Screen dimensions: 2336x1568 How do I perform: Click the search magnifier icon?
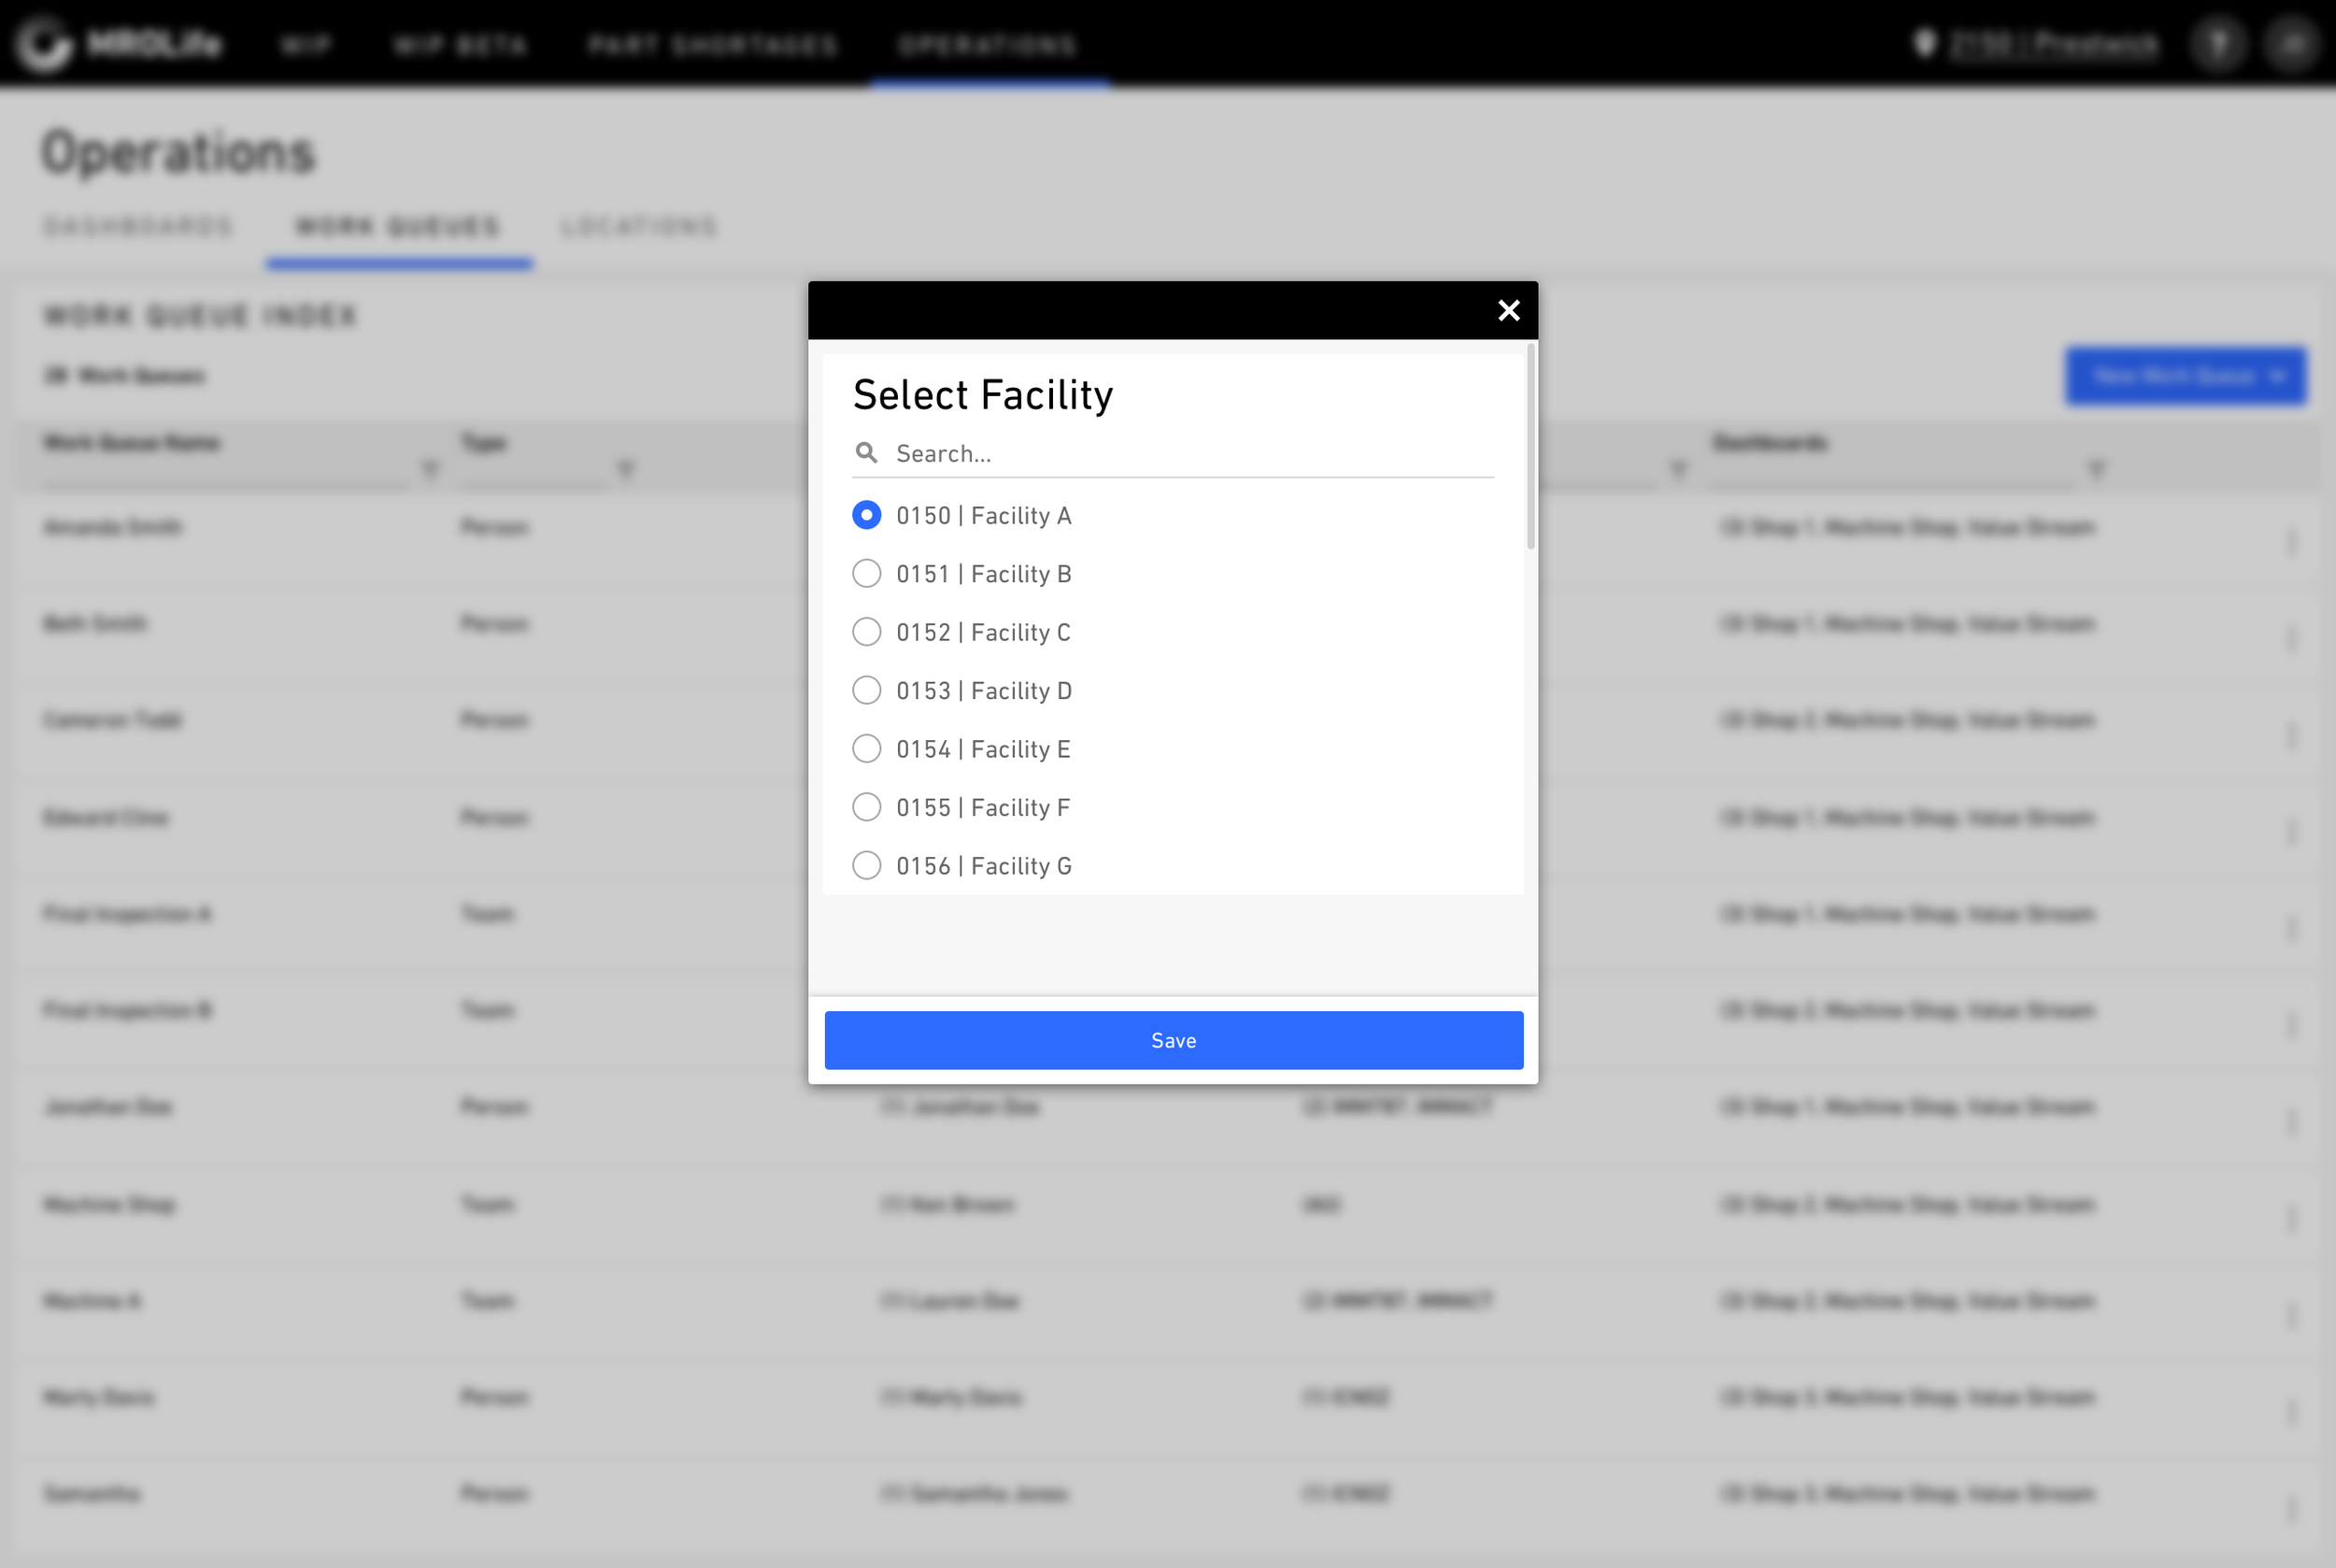(x=866, y=453)
